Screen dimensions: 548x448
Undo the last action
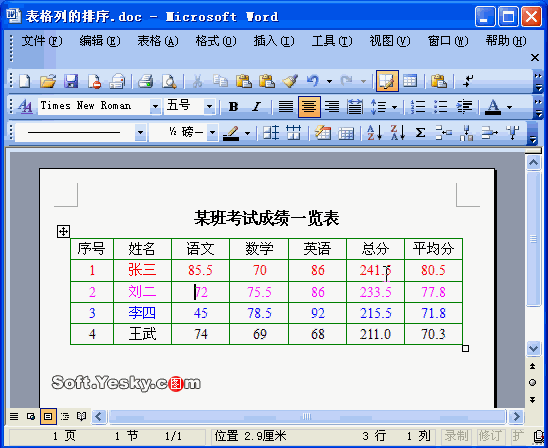tap(313, 81)
